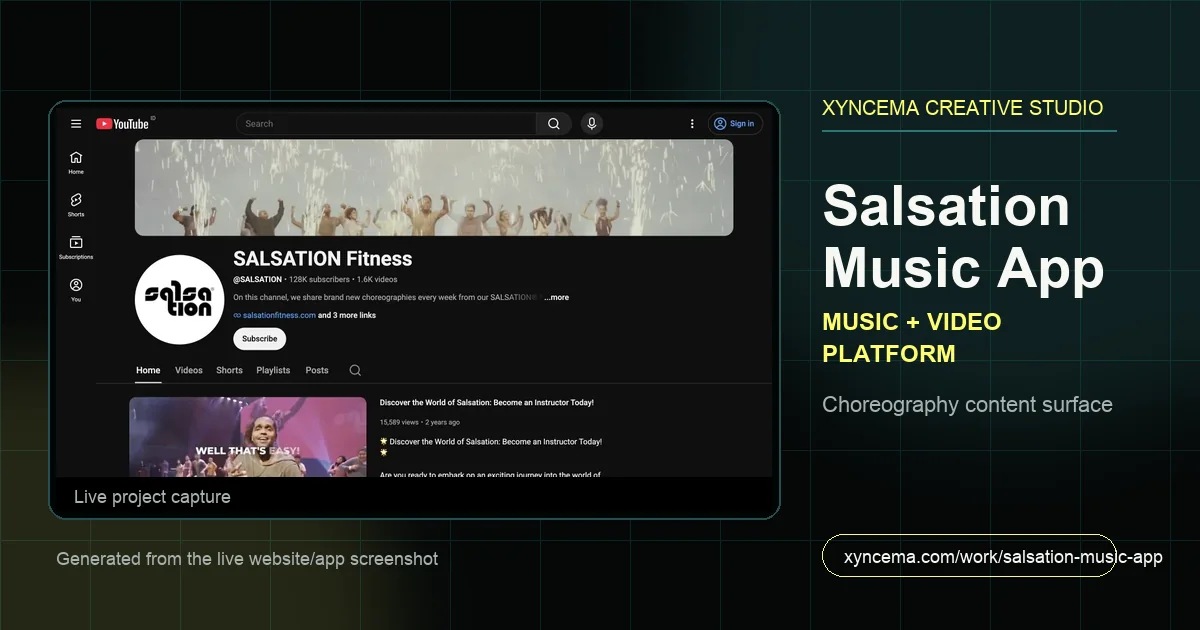The image size is (1200, 630).
Task: Switch to the Shorts channel tab
Action: click(x=229, y=370)
